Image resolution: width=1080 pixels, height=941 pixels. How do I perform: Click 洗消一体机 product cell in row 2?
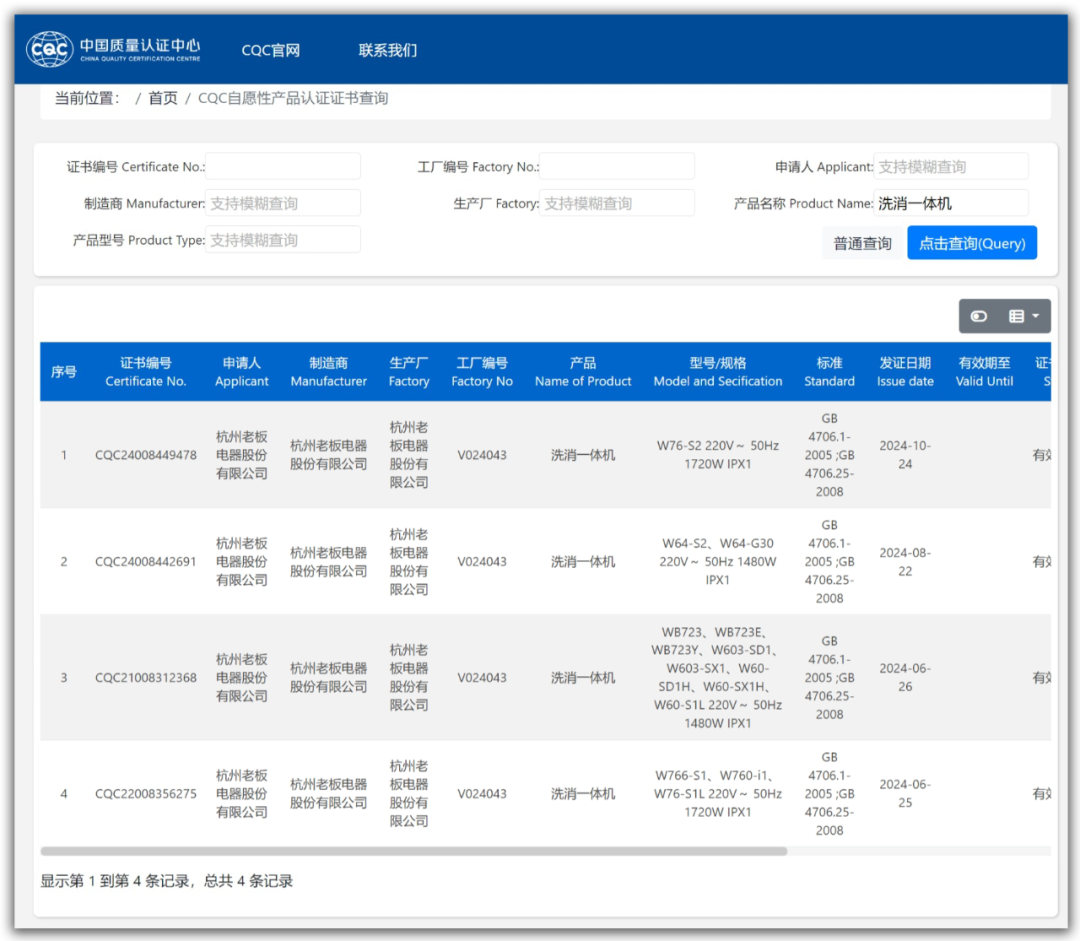(583, 562)
